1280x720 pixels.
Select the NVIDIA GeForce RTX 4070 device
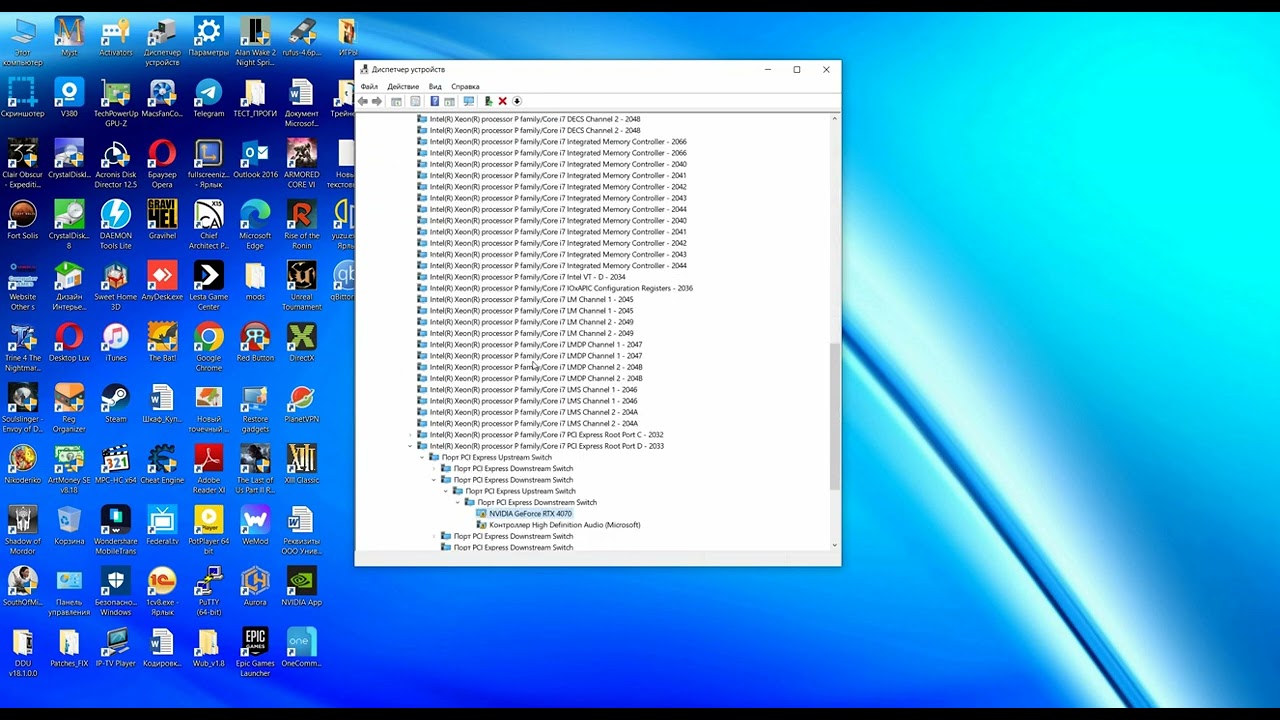(x=530, y=514)
